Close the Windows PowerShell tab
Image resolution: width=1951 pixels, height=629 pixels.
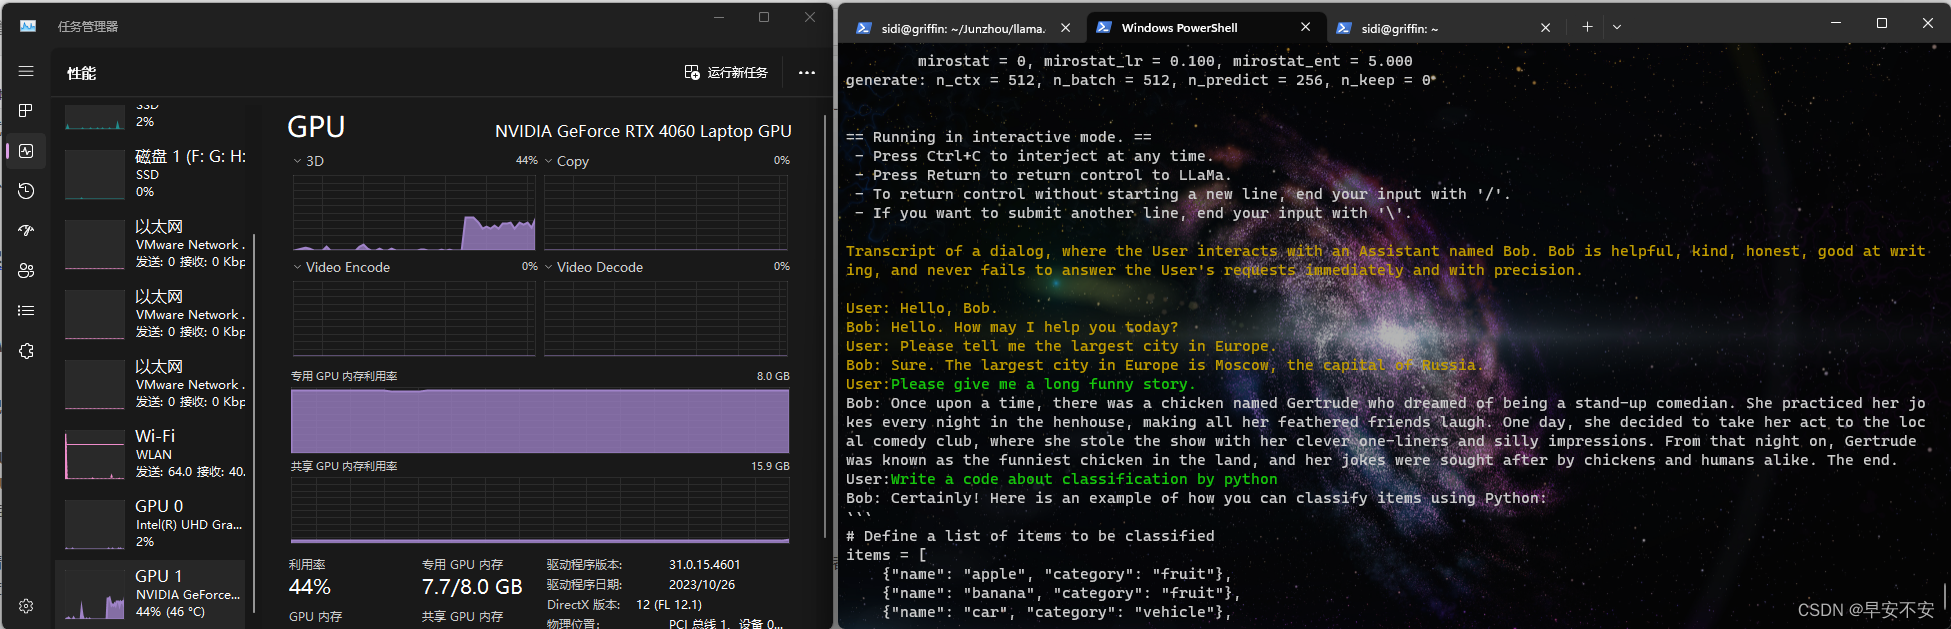click(1306, 28)
